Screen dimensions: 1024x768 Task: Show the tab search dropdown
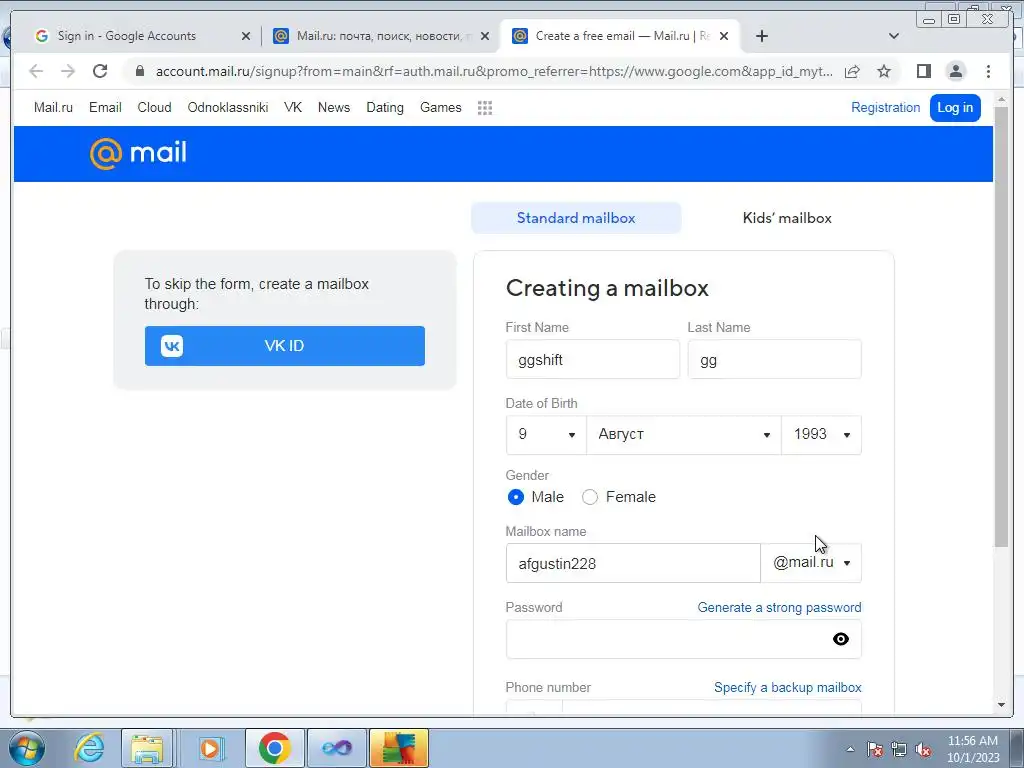click(894, 36)
